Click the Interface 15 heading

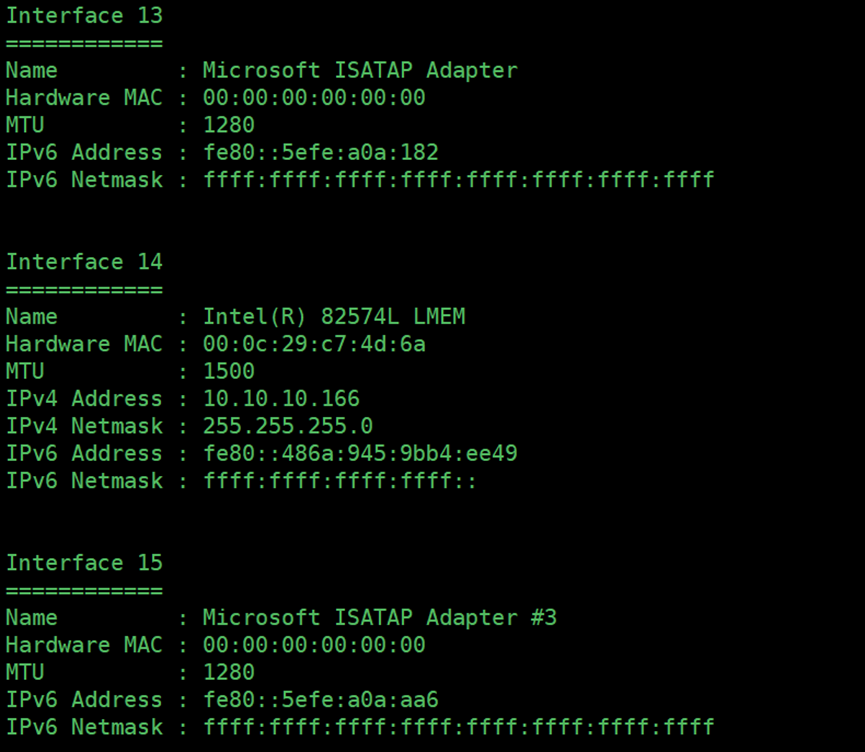tap(84, 563)
